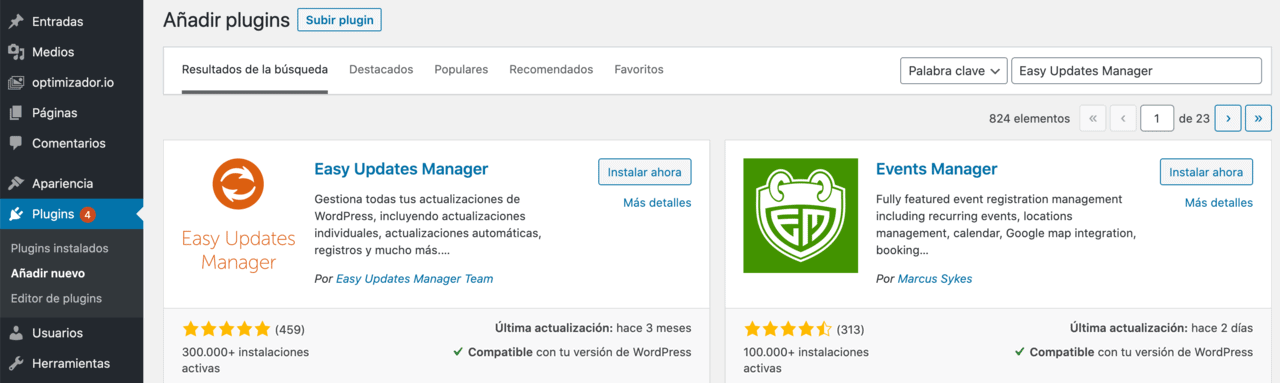Click the 300.000+ instalaciones activas text
Screen dimensions: 1280x383
tap(246, 360)
